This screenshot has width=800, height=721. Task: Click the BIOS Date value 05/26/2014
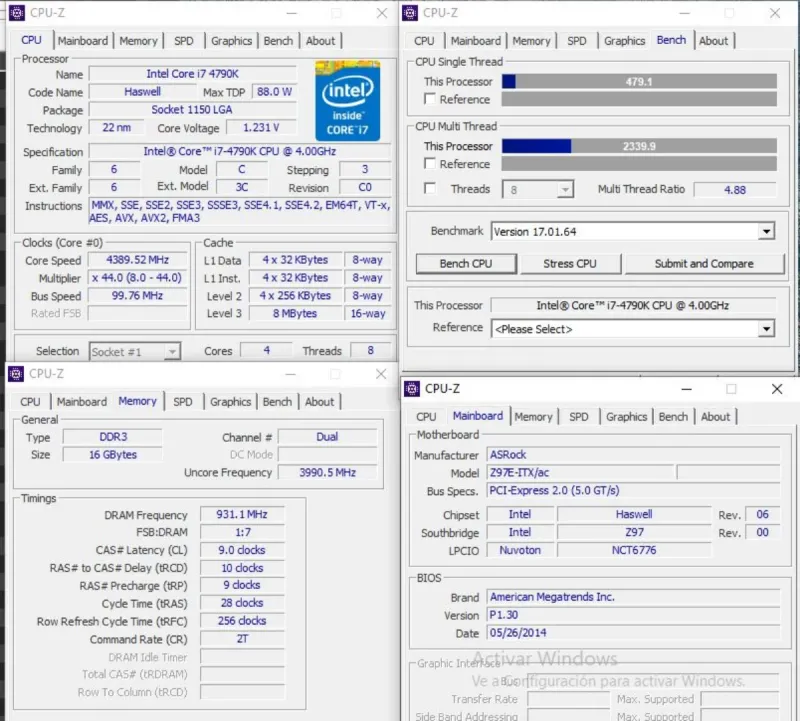pos(633,633)
